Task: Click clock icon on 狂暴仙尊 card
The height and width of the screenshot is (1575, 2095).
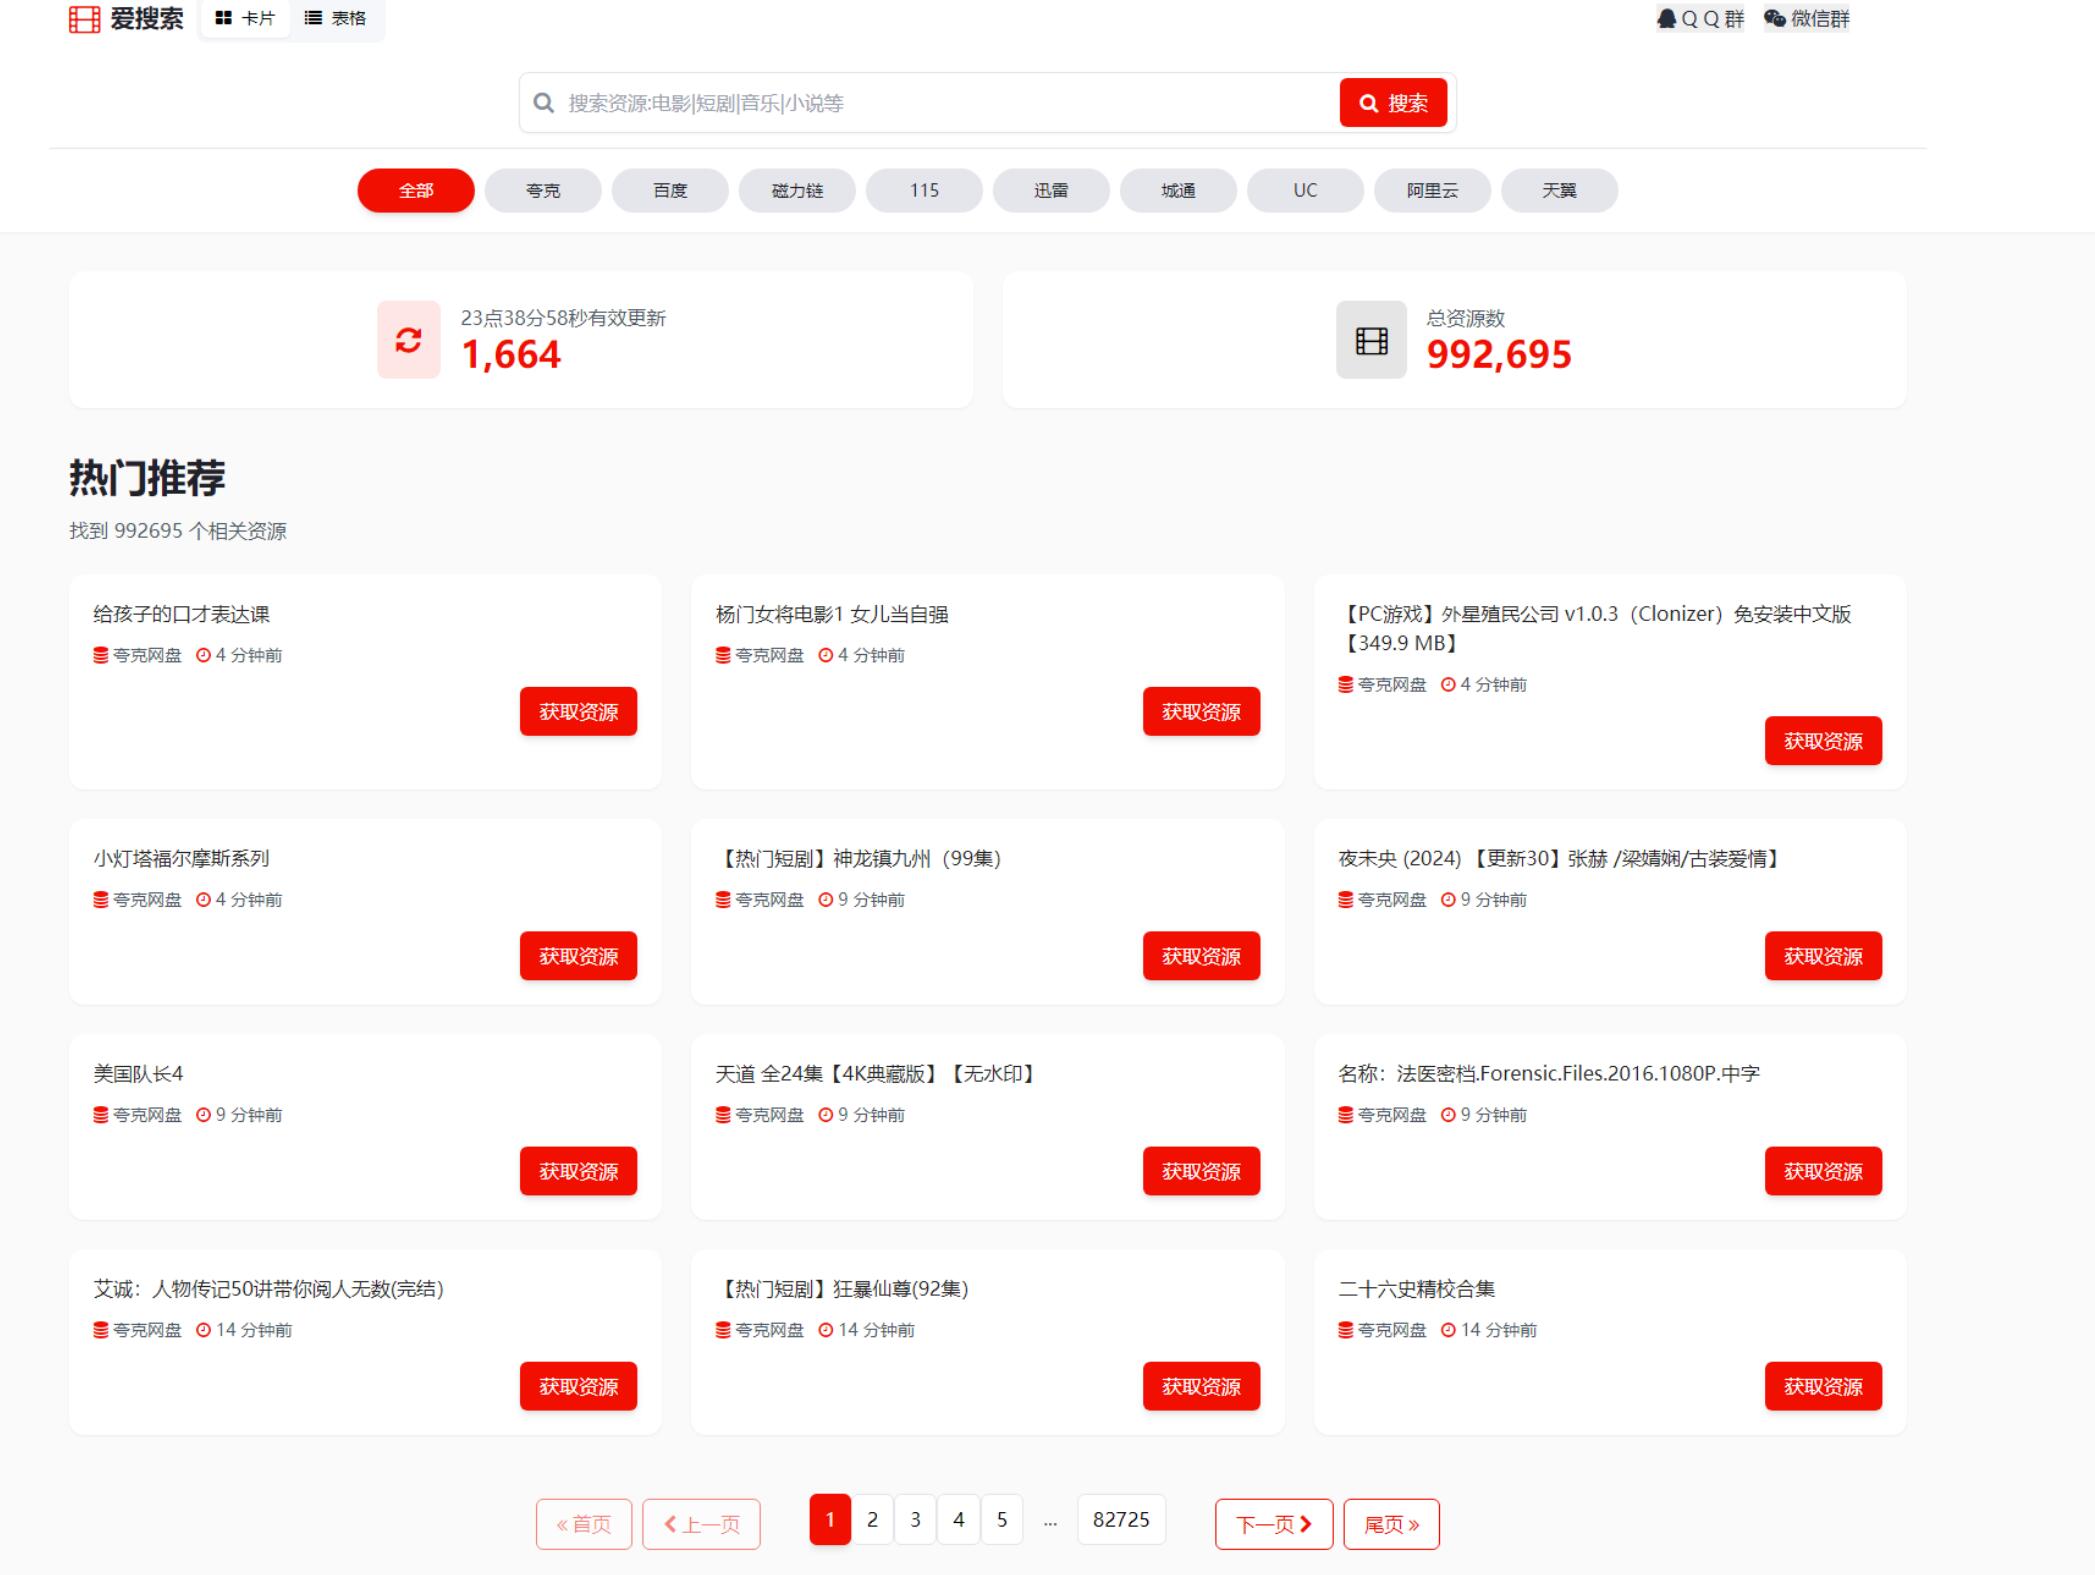Action: coord(826,1329)
